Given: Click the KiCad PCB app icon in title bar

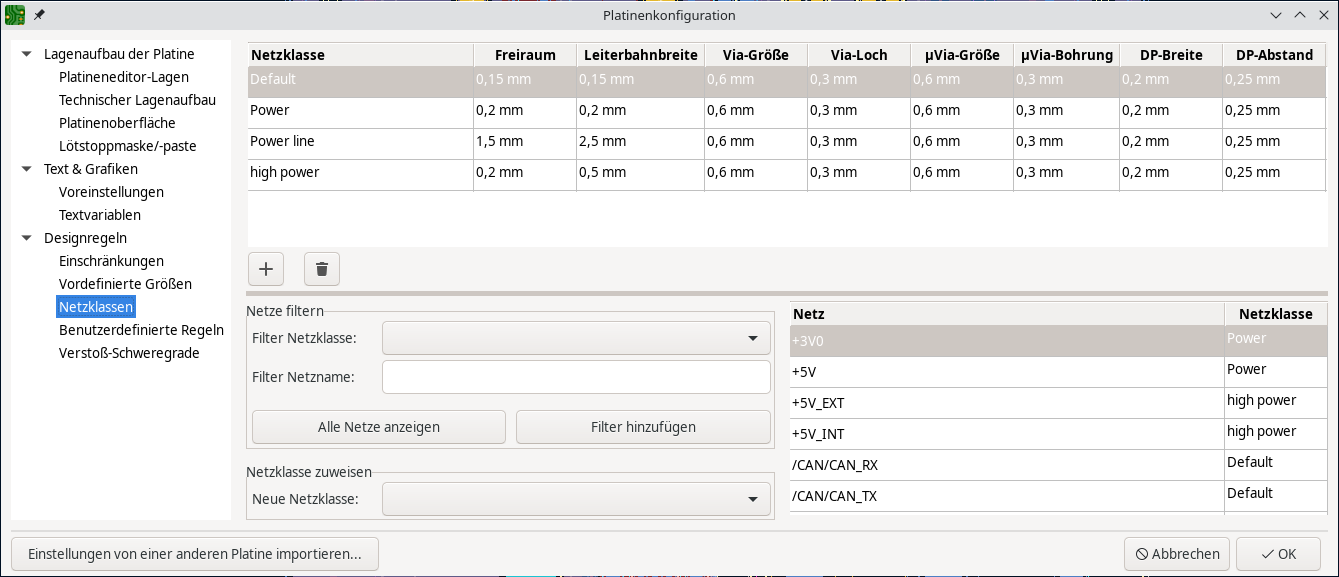Looking at the screenshot, I should click(x=15, y=15).
